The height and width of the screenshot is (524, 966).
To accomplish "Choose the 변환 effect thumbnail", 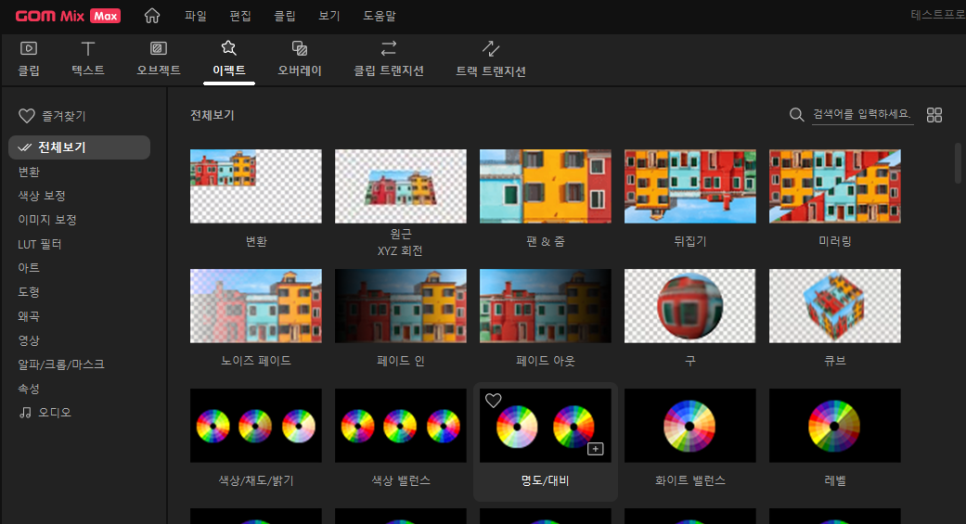I will (256, 186).
